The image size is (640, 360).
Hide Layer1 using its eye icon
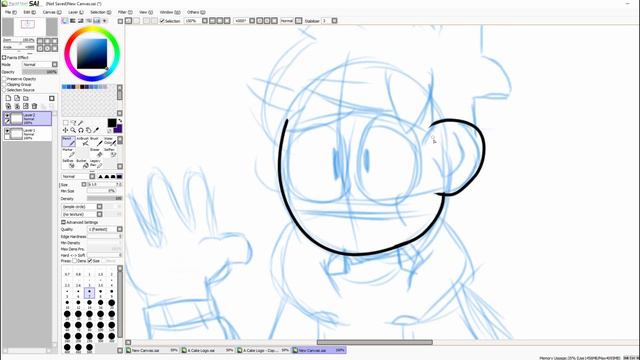(x=7, y=131)
